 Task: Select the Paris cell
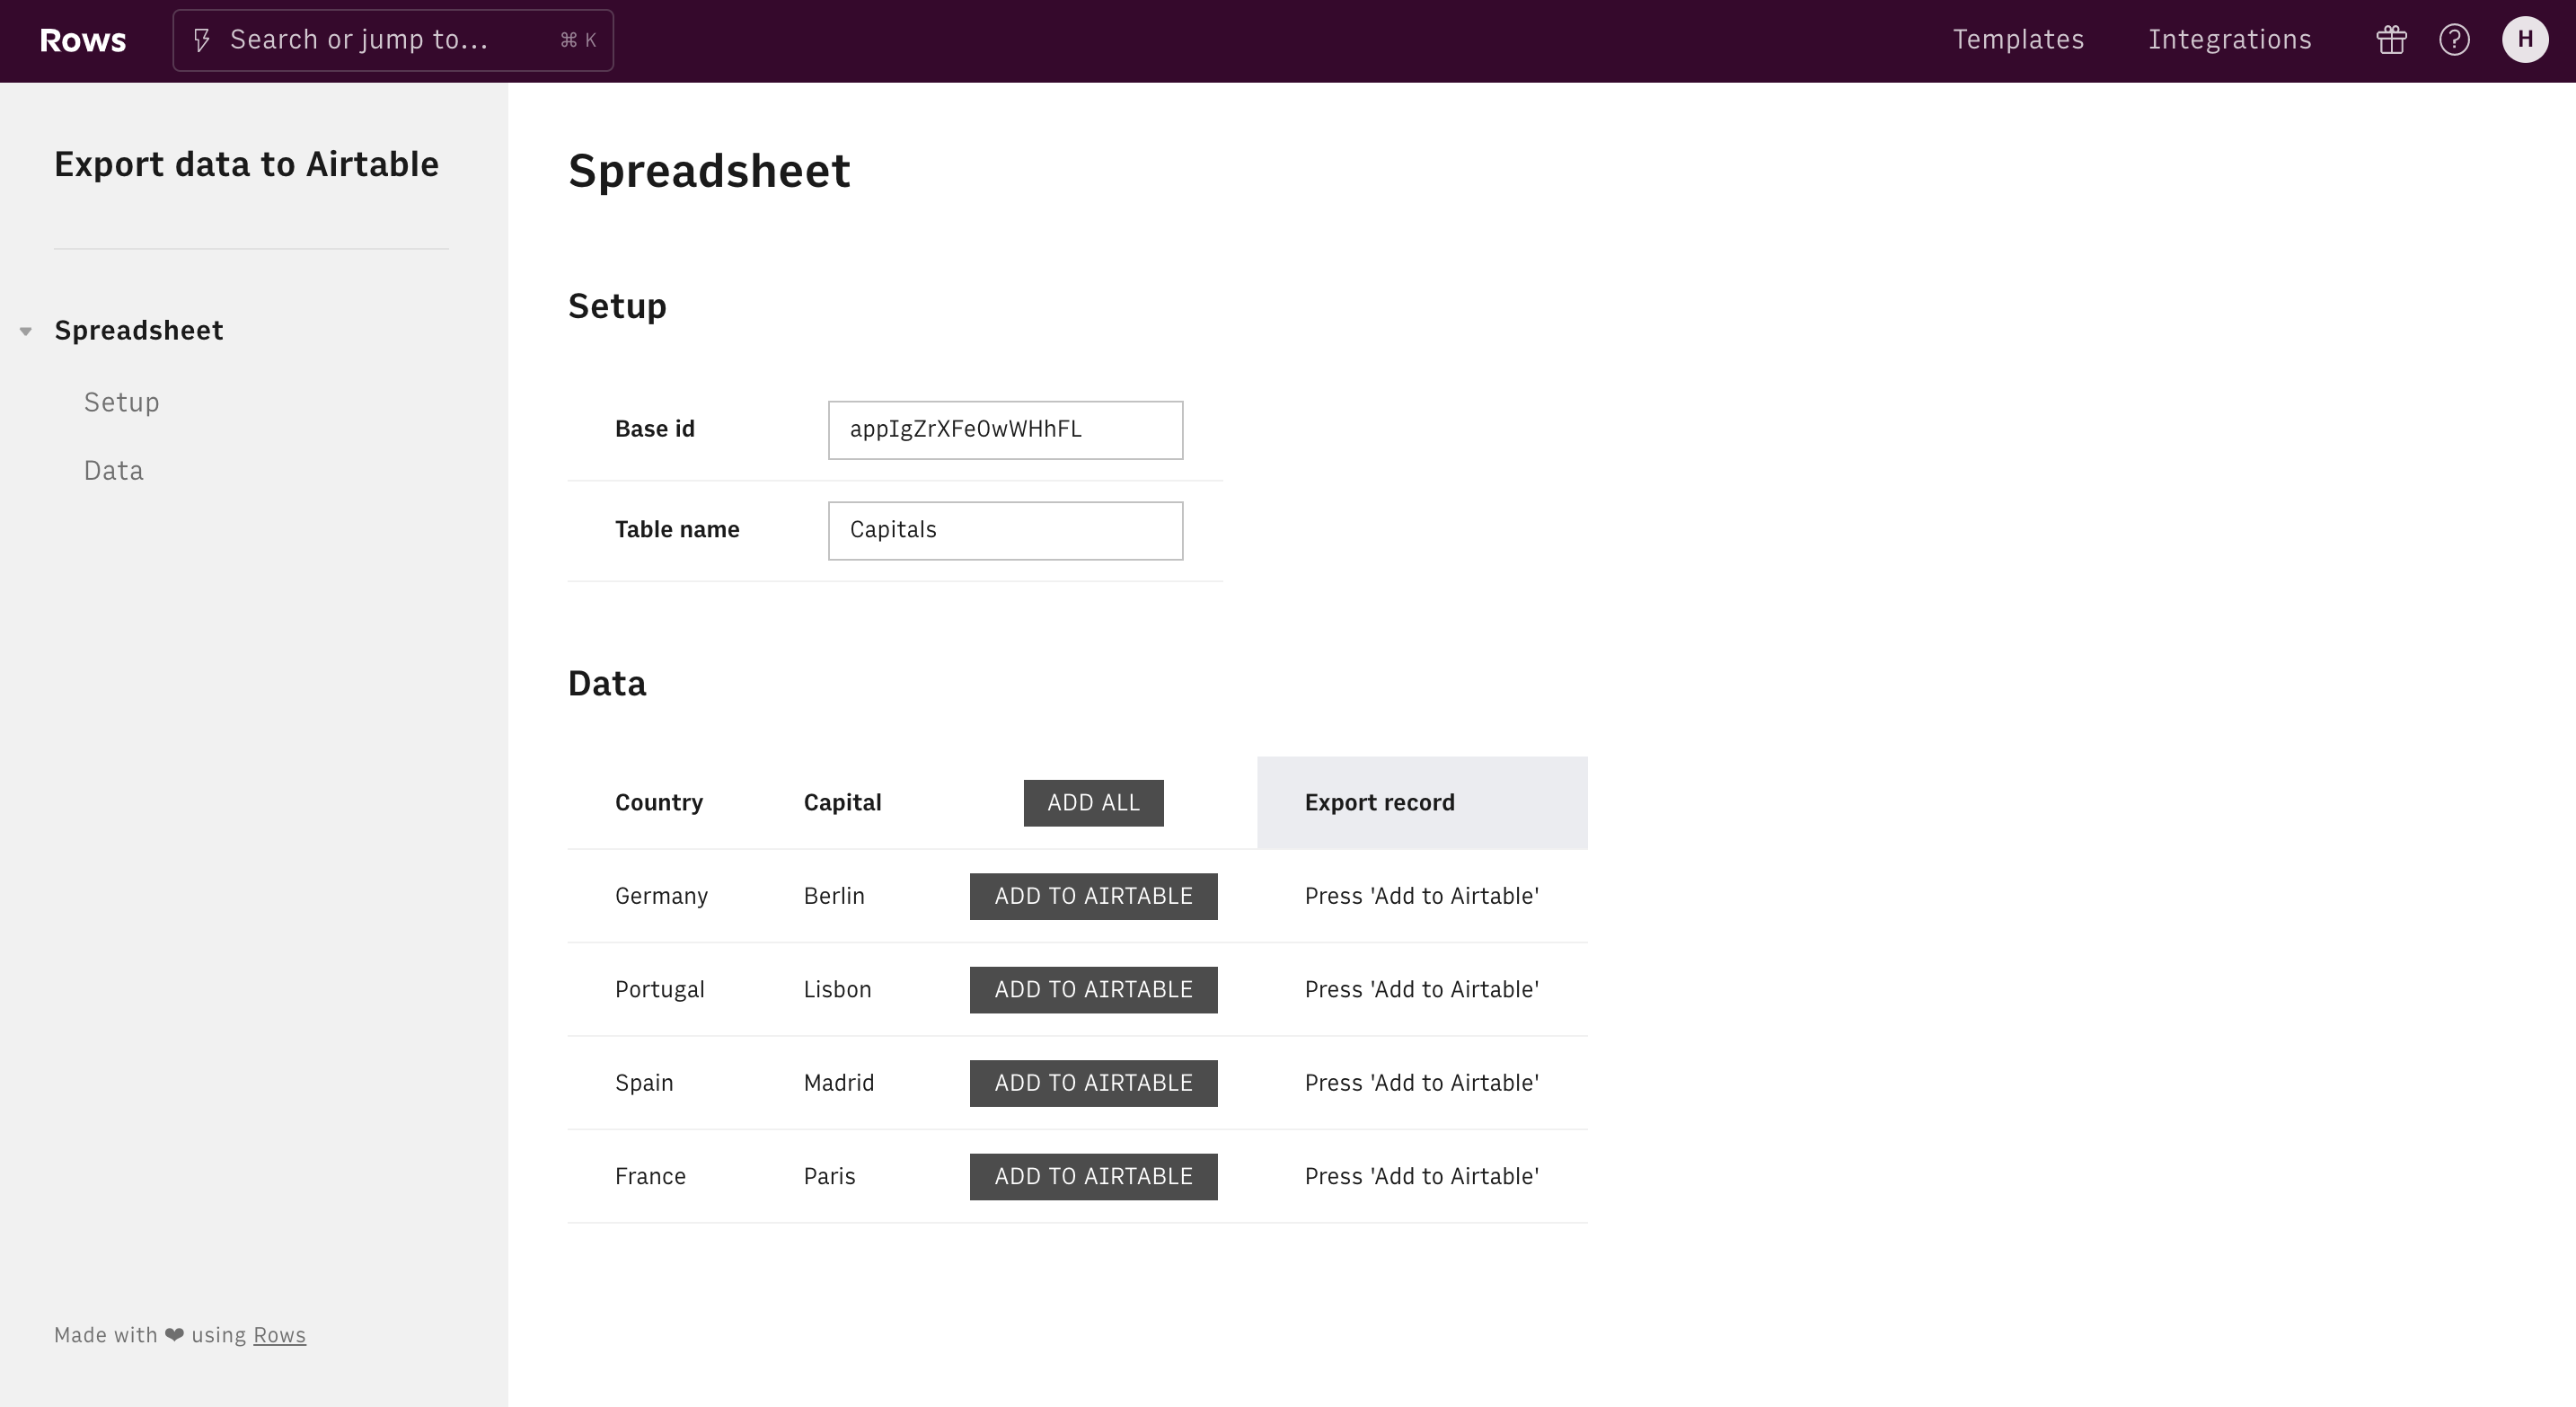pyautogui.click(x=829, y=1176)
